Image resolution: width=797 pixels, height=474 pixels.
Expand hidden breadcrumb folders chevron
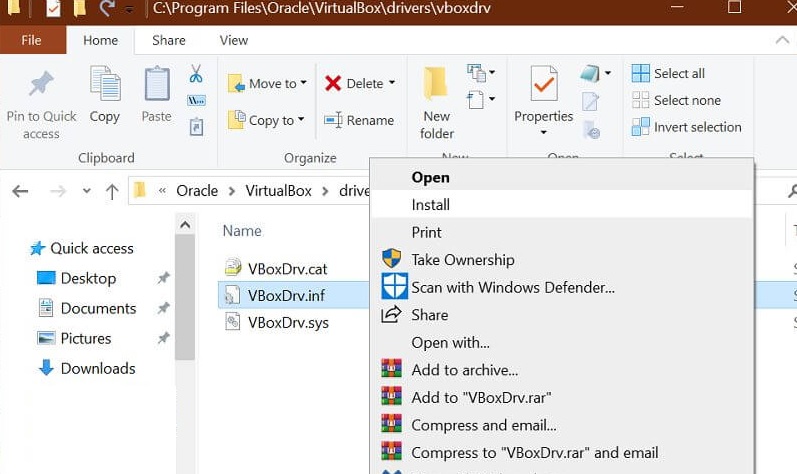point(162,191)
